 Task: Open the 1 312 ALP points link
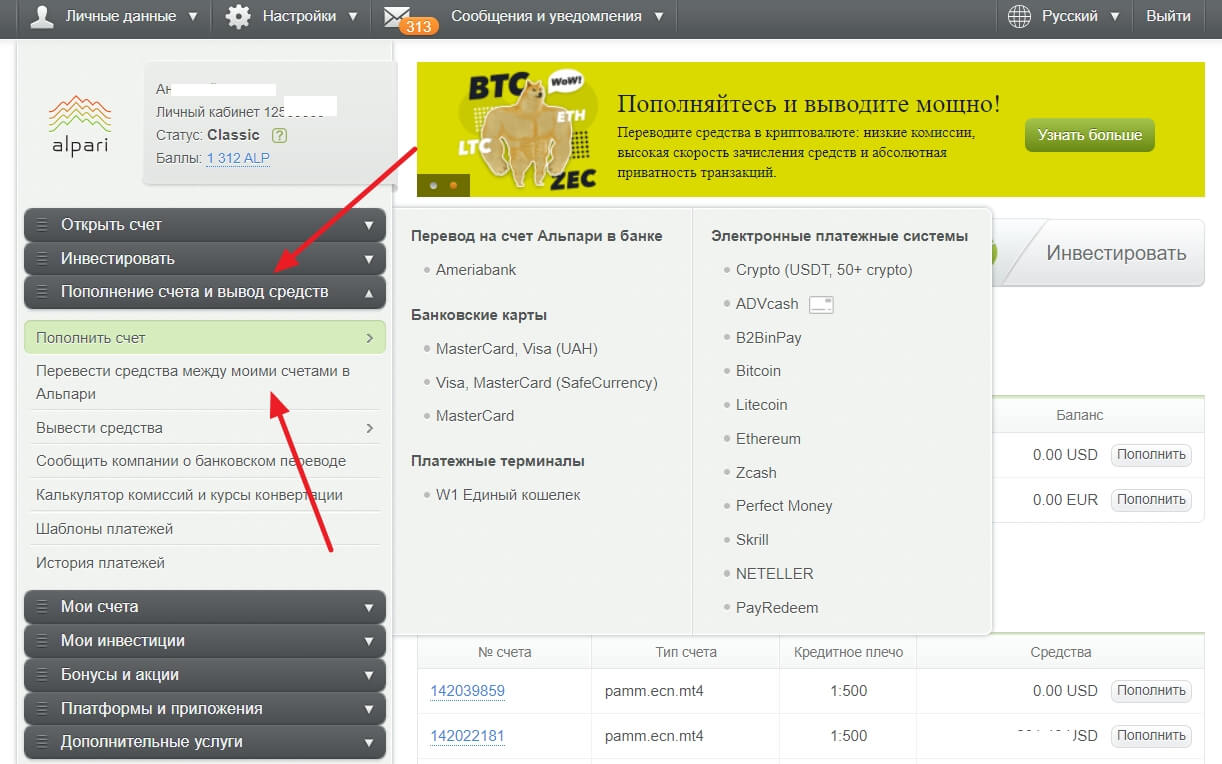238,158
